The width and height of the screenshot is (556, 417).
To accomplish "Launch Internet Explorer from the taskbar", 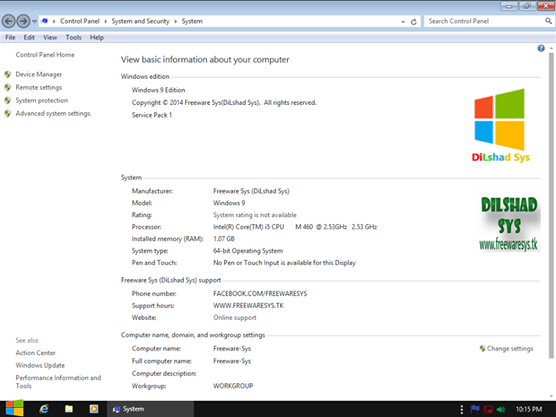I will [x=44, y=409].
